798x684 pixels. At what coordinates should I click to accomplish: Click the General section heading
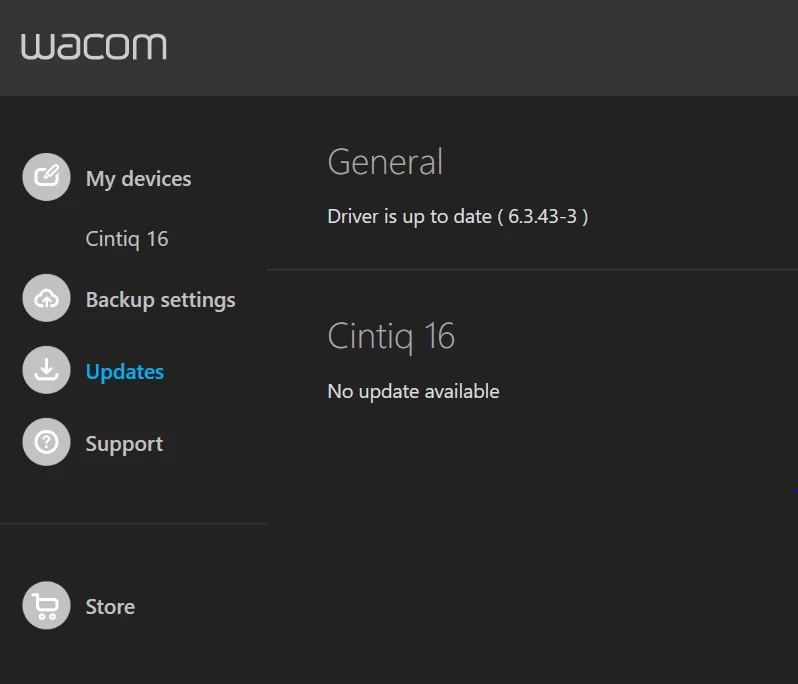(385, 162)
